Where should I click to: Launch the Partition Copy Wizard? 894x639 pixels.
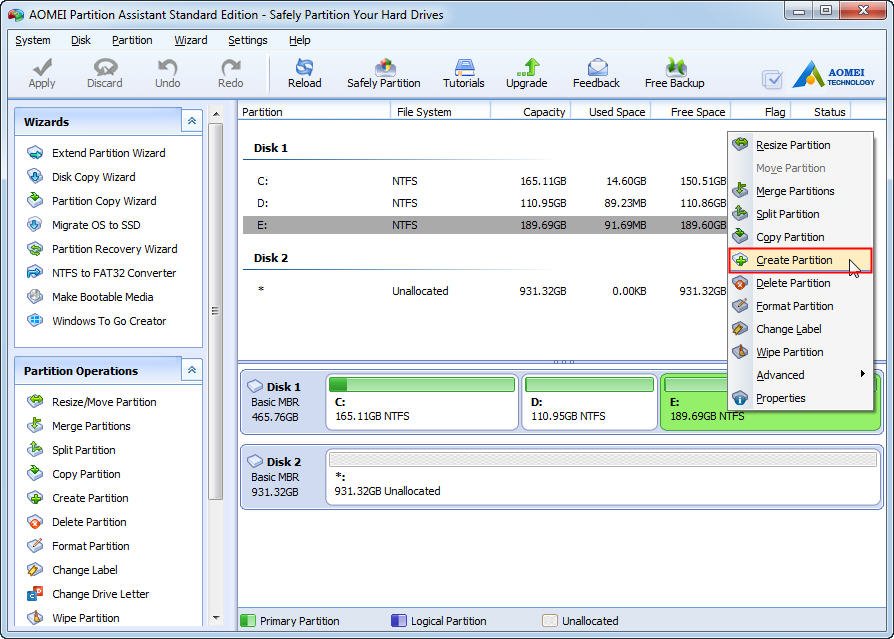(92, 201)
